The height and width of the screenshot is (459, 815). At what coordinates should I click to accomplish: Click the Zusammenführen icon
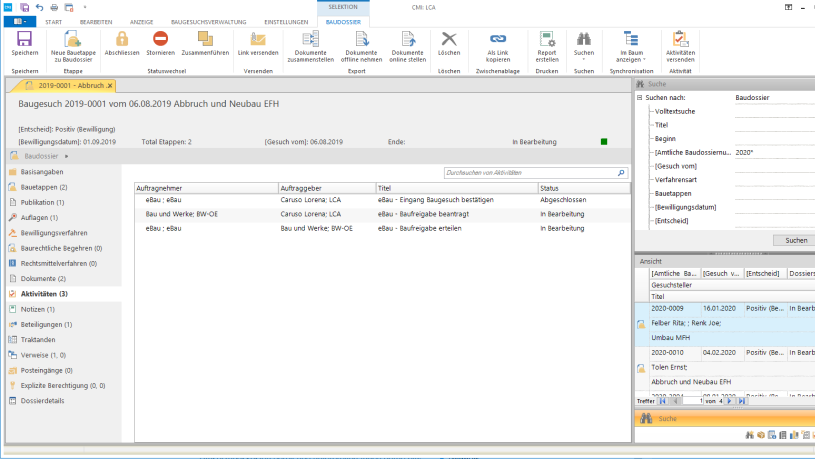tap(205, 42)
